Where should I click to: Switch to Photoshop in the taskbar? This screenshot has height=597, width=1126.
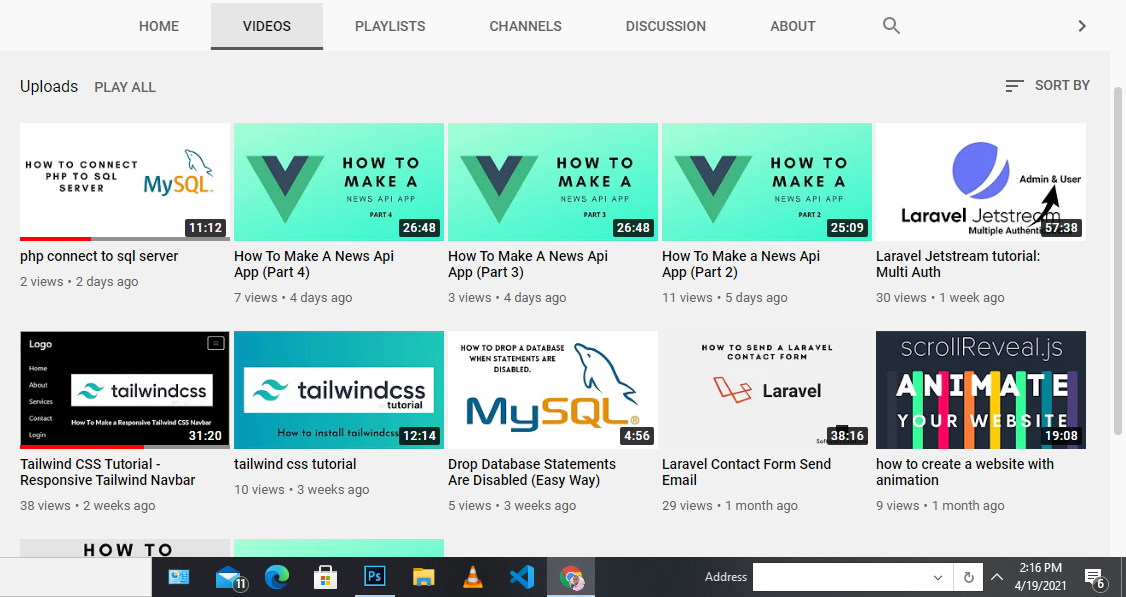click(374, 576)
